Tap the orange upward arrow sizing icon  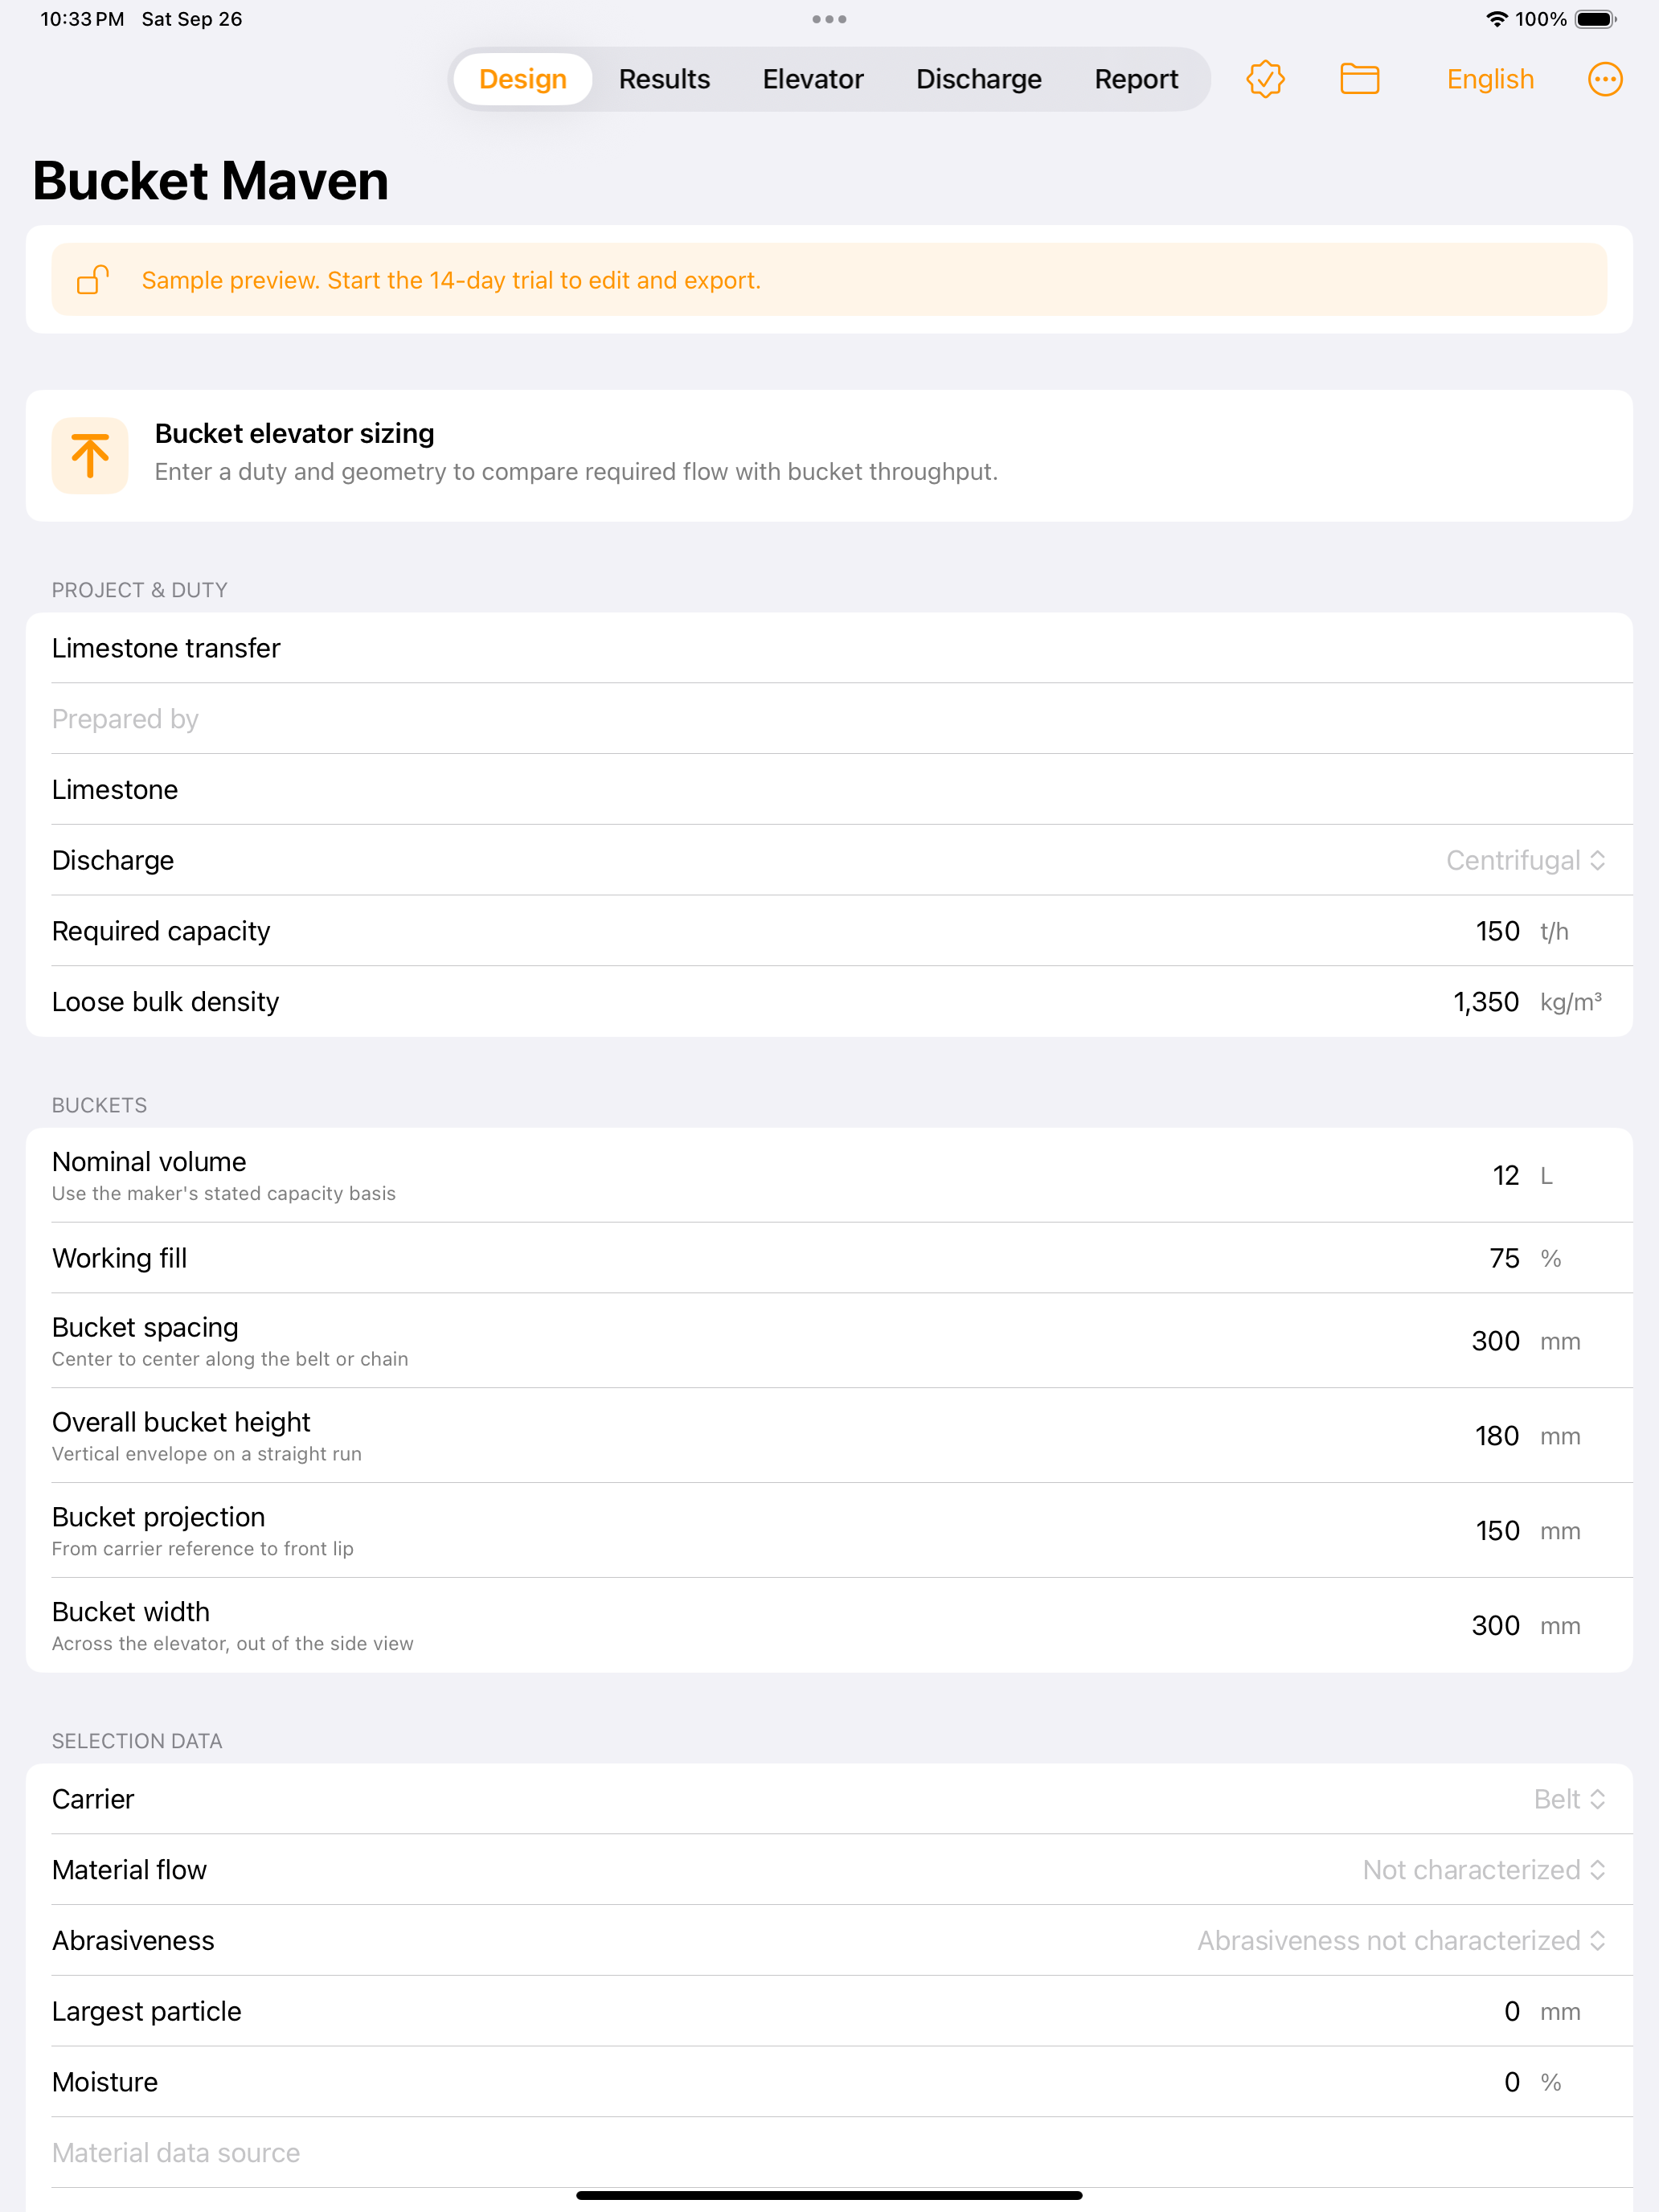(90, 456)
